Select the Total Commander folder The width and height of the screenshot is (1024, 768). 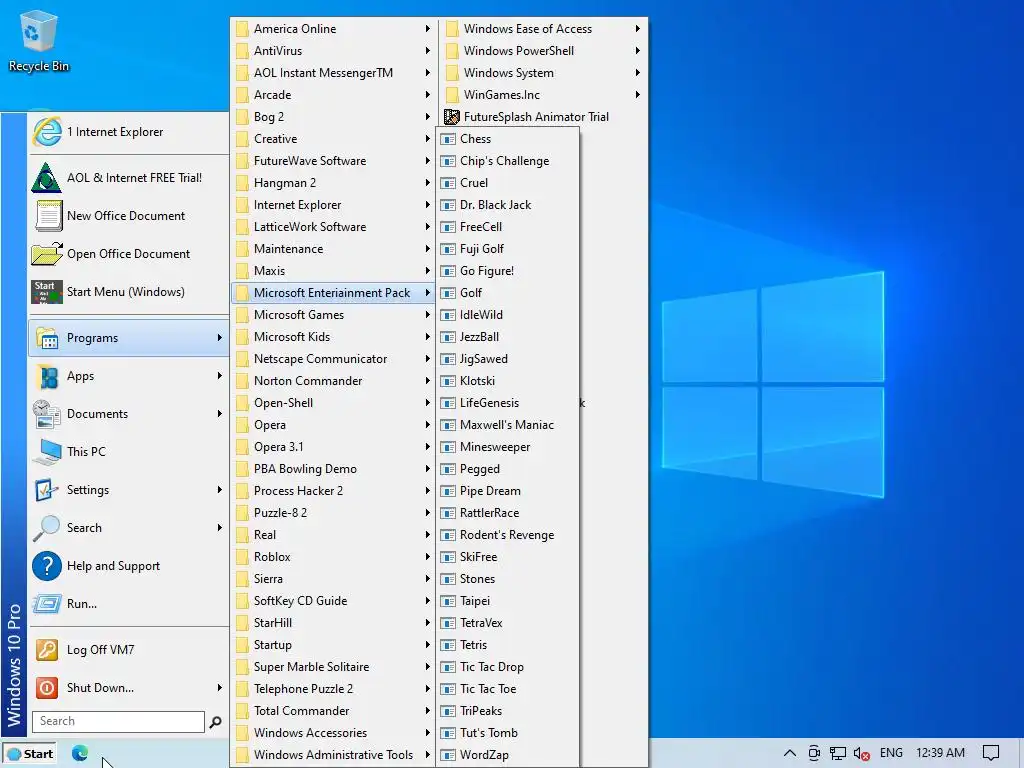(x=333, y=711)
